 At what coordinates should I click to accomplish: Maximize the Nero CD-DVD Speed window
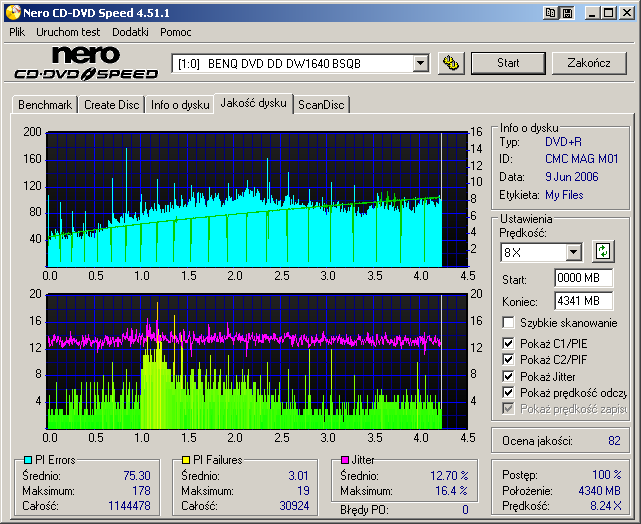609,13
